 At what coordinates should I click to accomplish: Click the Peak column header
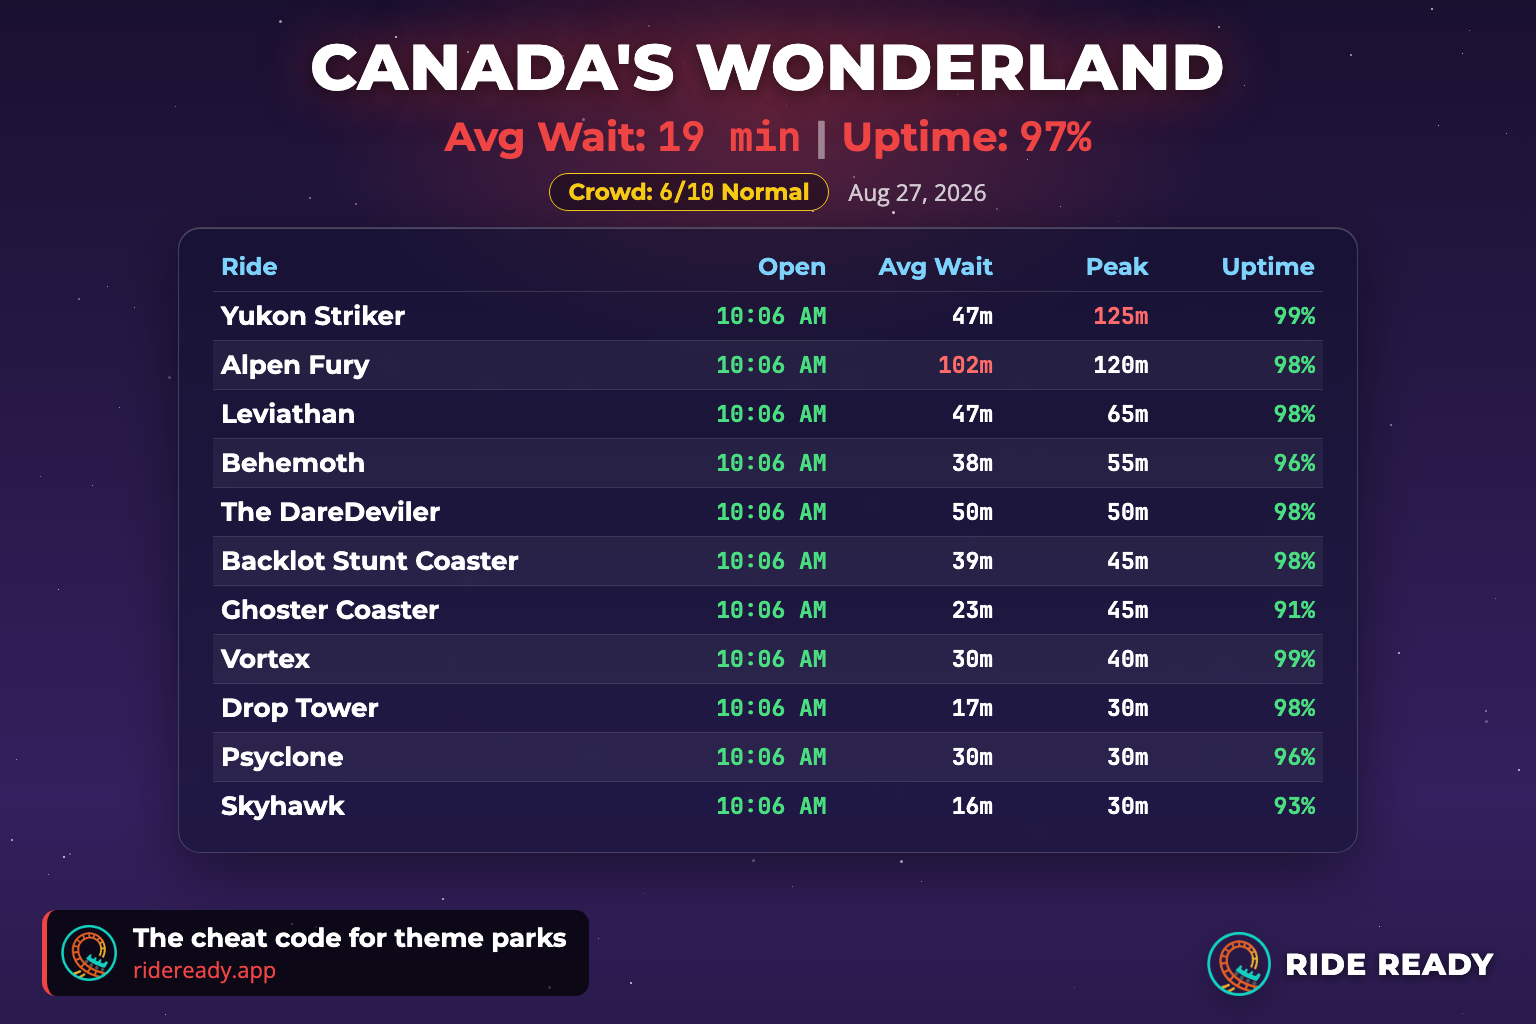click(x=1117, y=267)
